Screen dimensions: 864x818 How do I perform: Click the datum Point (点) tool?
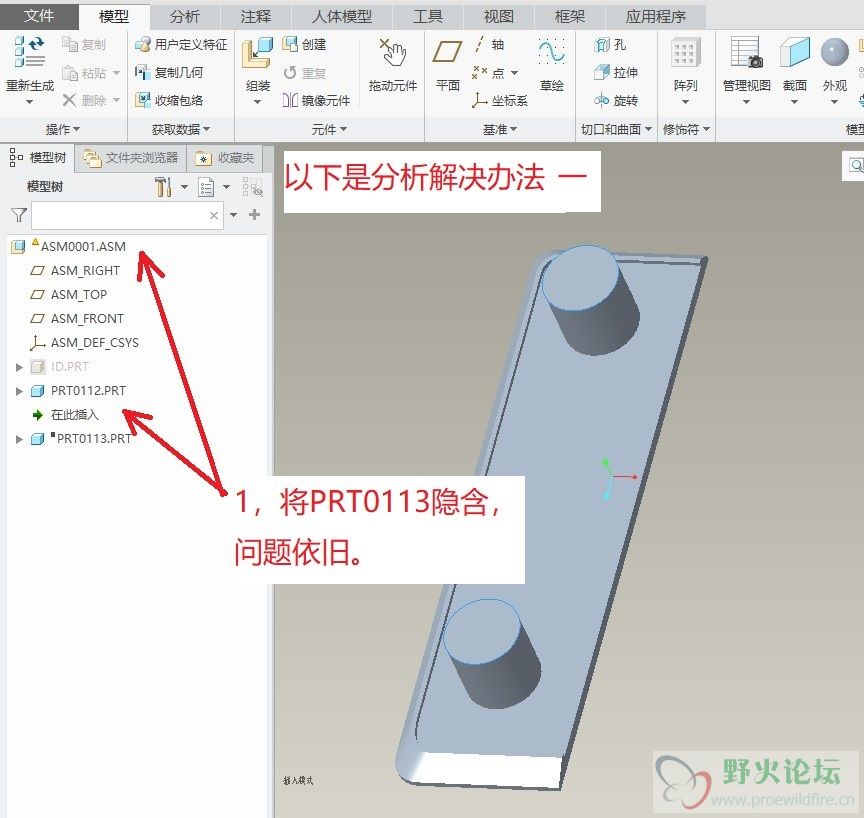488,73
